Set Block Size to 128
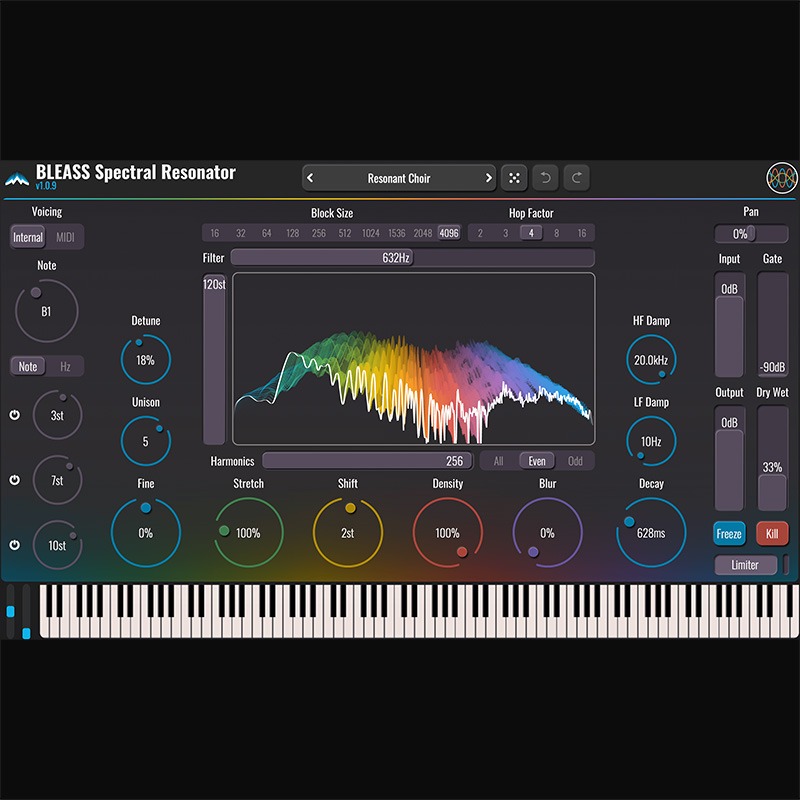Image resolution: width=800 pixels, height=800 pixels. click(x=293, y=233)
